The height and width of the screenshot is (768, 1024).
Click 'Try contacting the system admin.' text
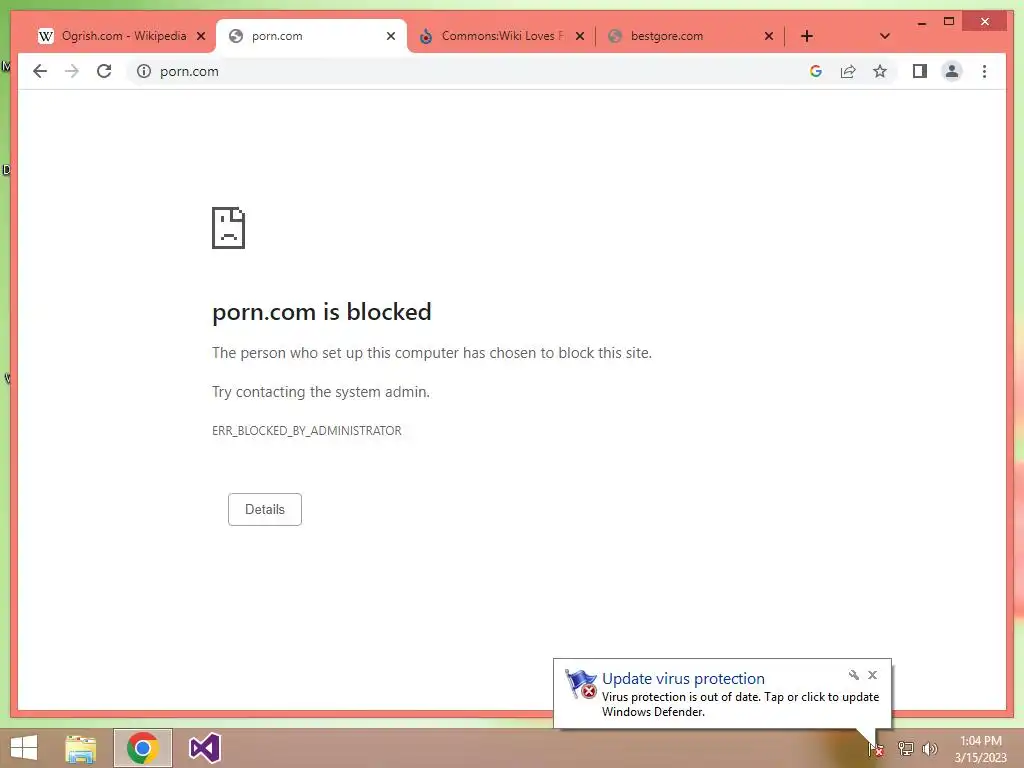tap(321, 392)
